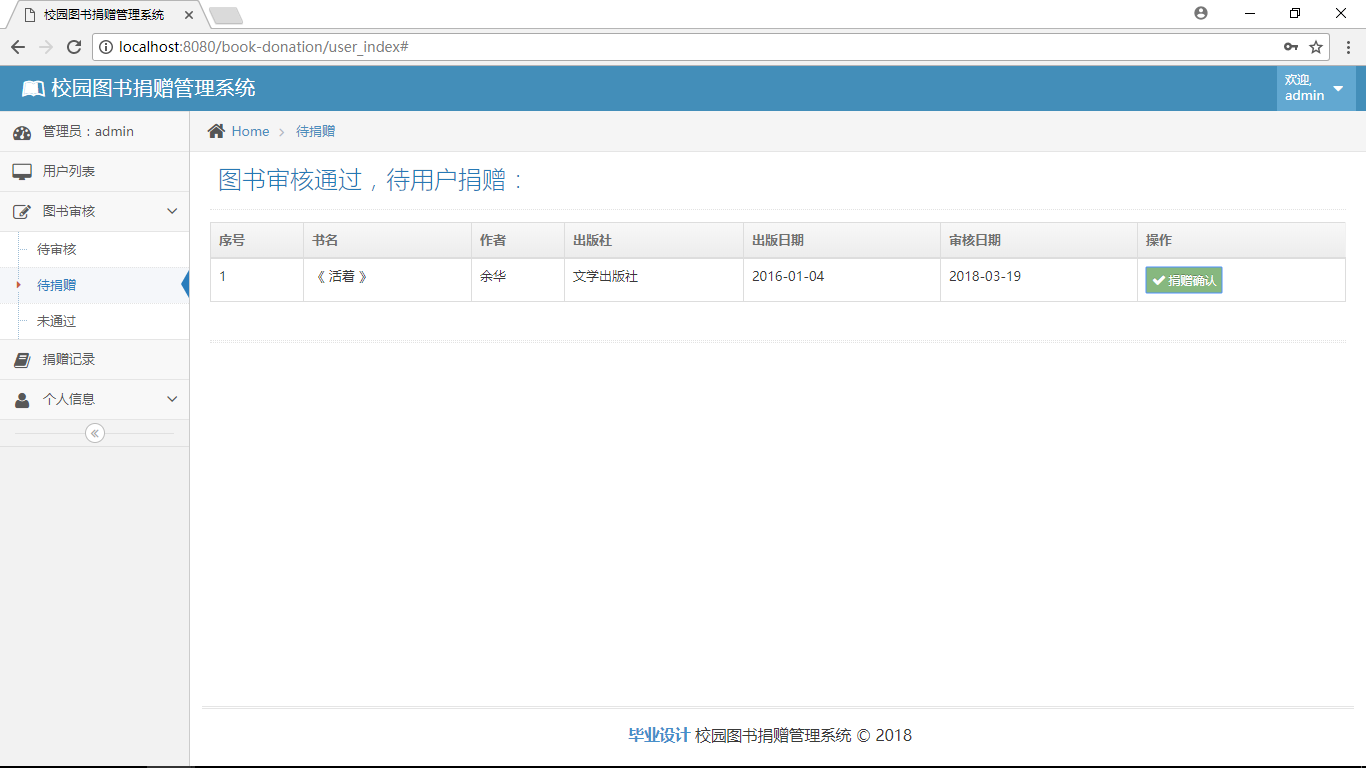
Task: Click the person icon beside 个人信息
Action: pos(22,400)
